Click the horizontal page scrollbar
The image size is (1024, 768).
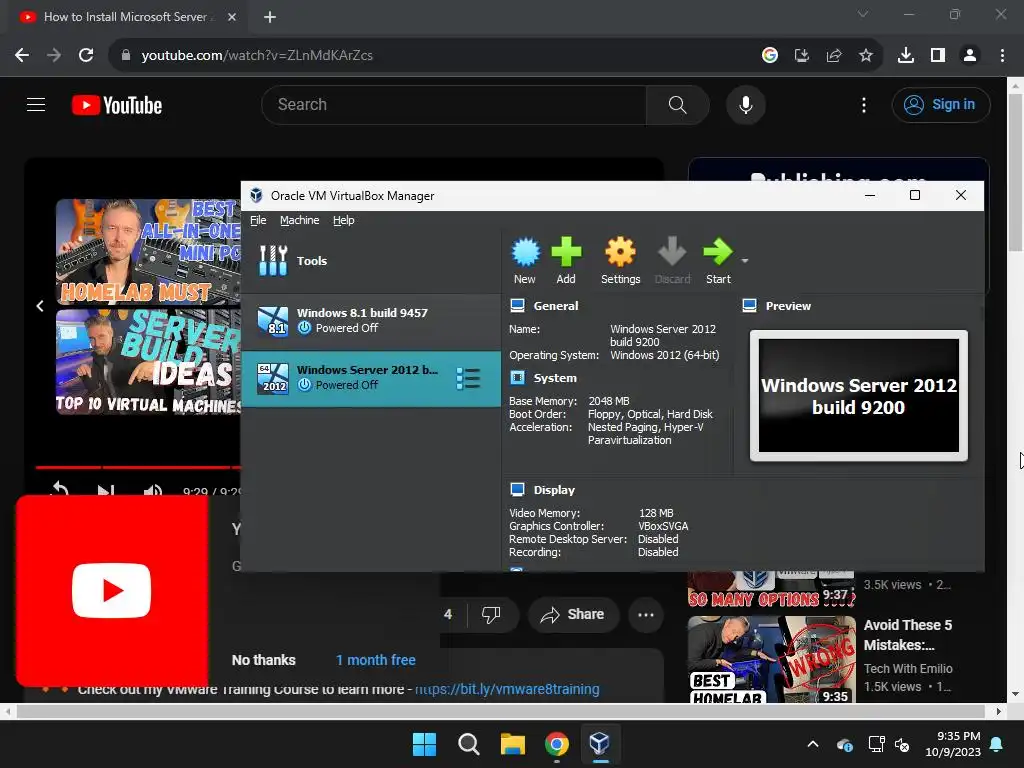tap(500, 711)
